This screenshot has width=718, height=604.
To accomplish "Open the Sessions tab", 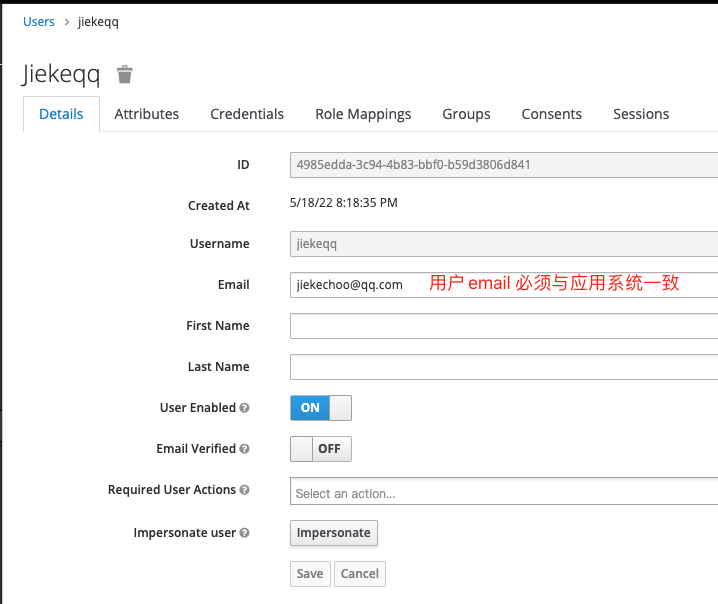I will point(641,114).
